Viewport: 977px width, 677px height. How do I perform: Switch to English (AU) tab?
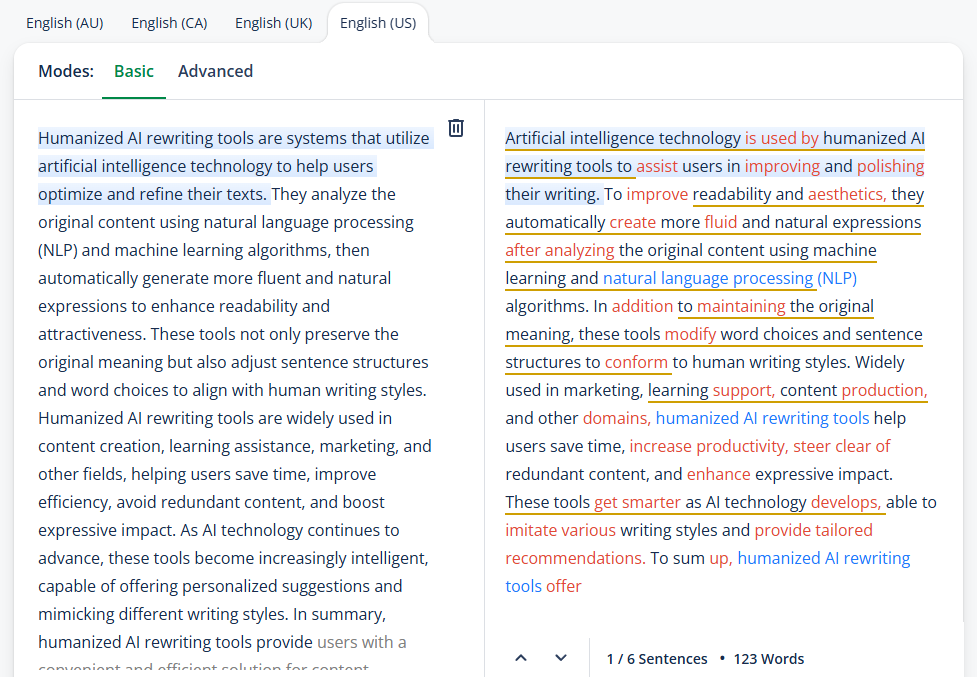[x=65, y=23]
